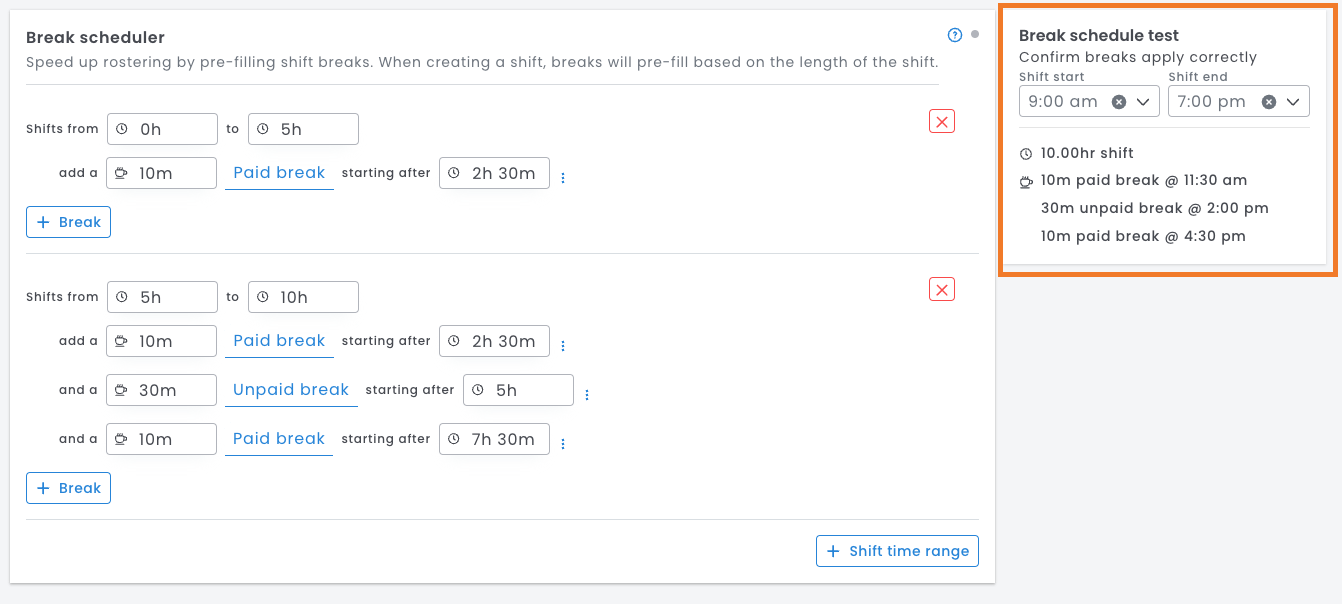Clear the 9:00 am shift start time

coord(1119,102)
